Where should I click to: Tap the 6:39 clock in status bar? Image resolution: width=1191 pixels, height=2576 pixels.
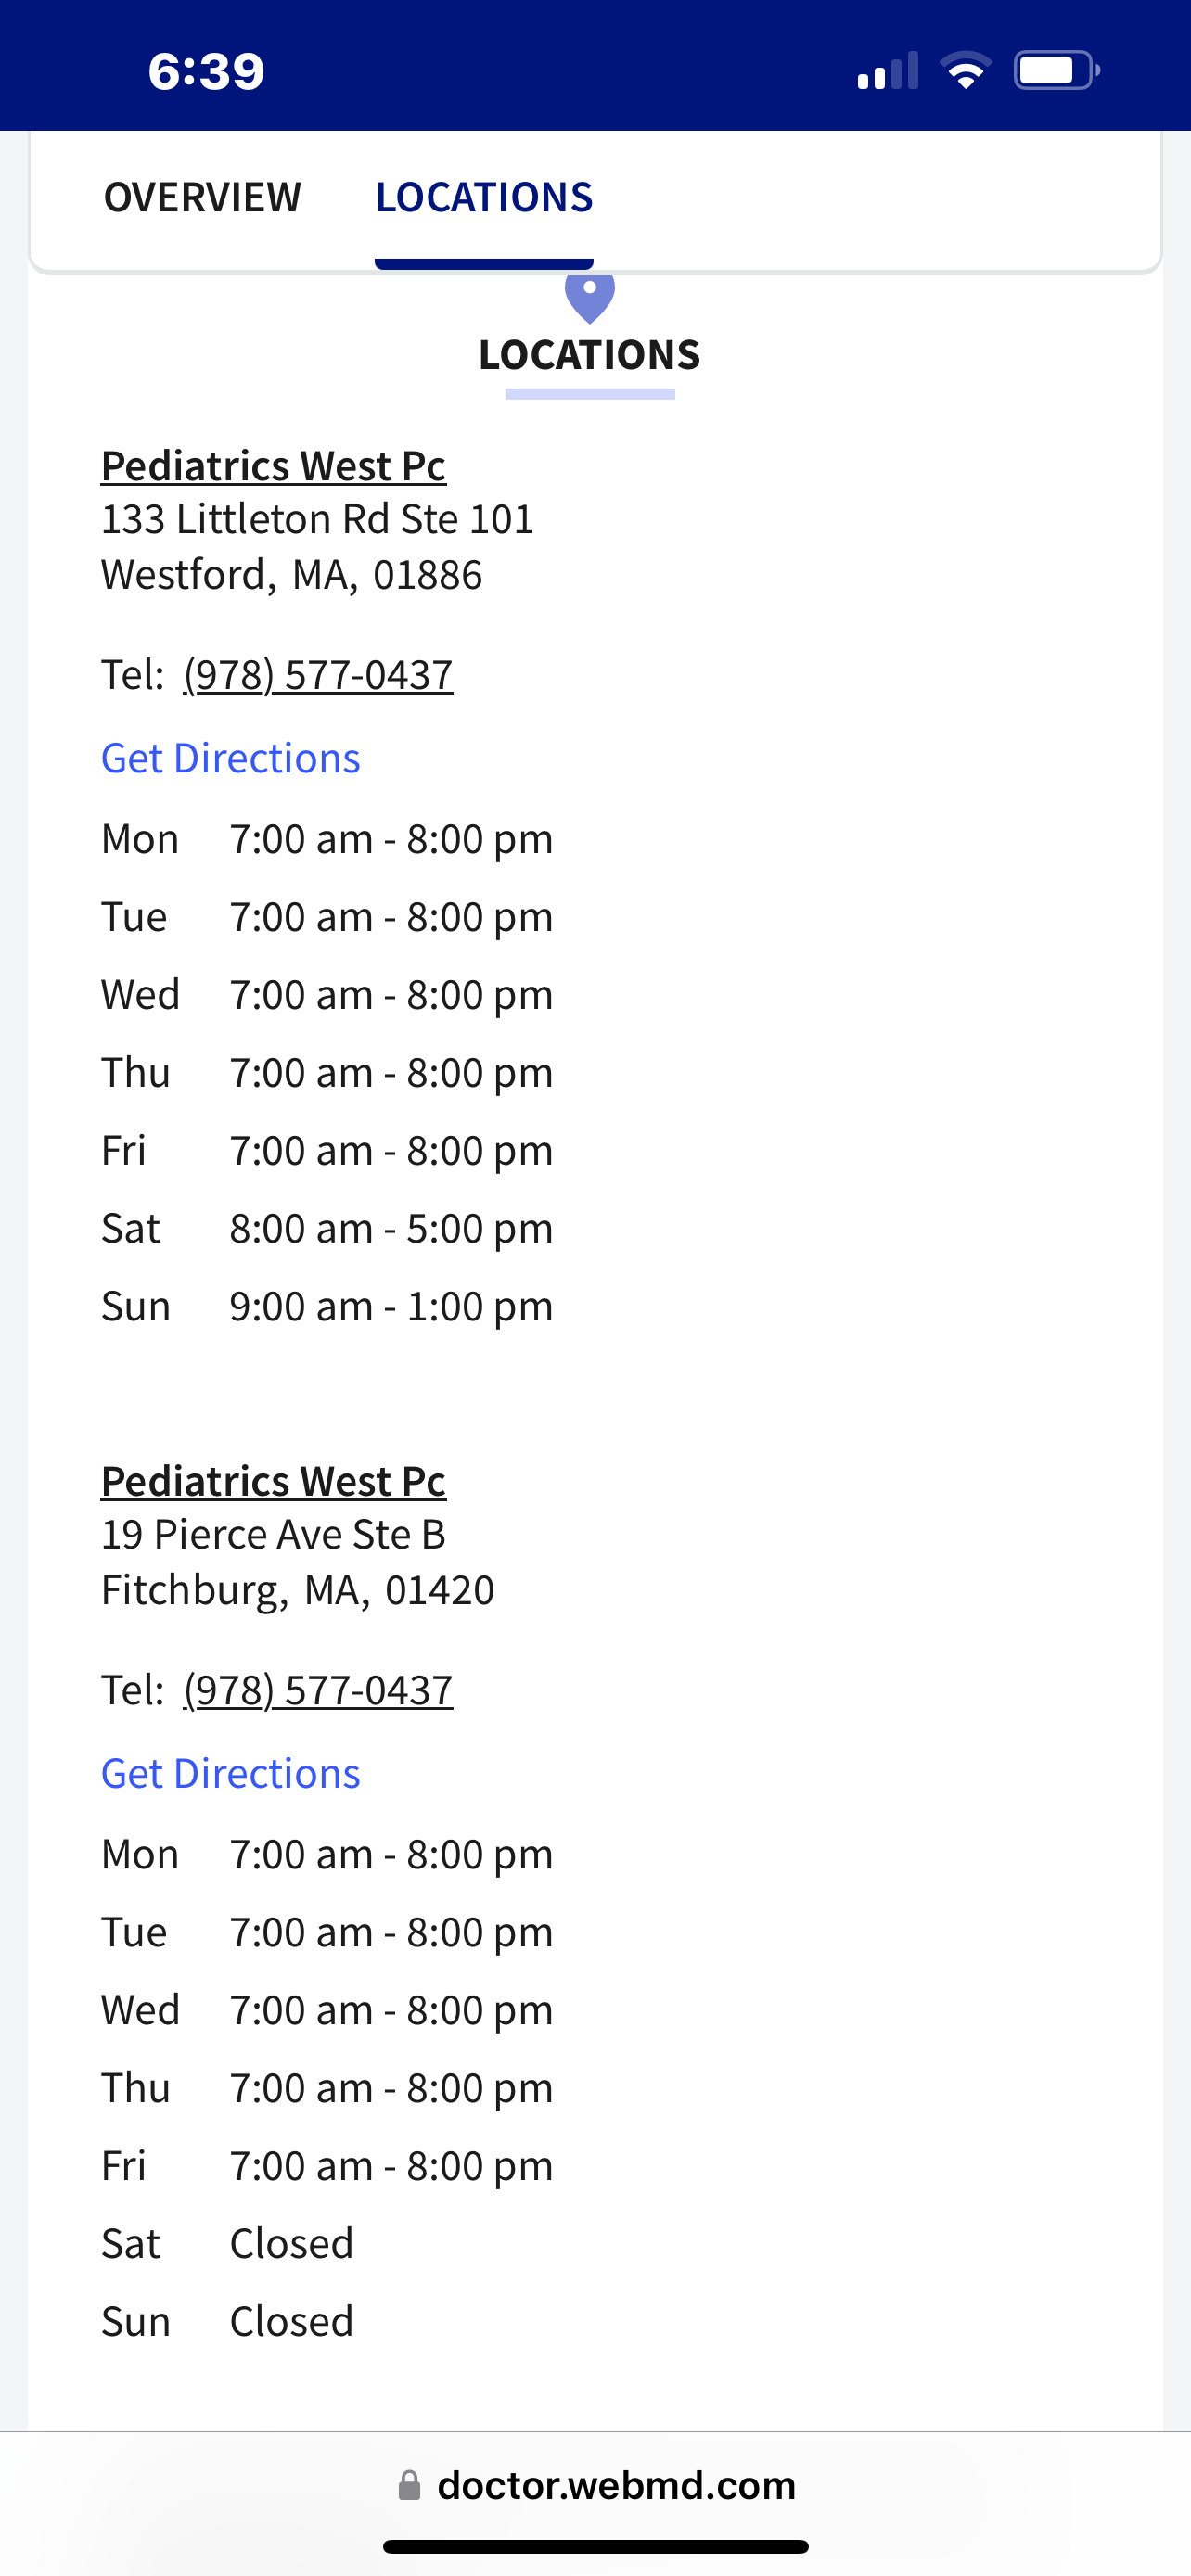pyautogui.click(x=206, y=71)
